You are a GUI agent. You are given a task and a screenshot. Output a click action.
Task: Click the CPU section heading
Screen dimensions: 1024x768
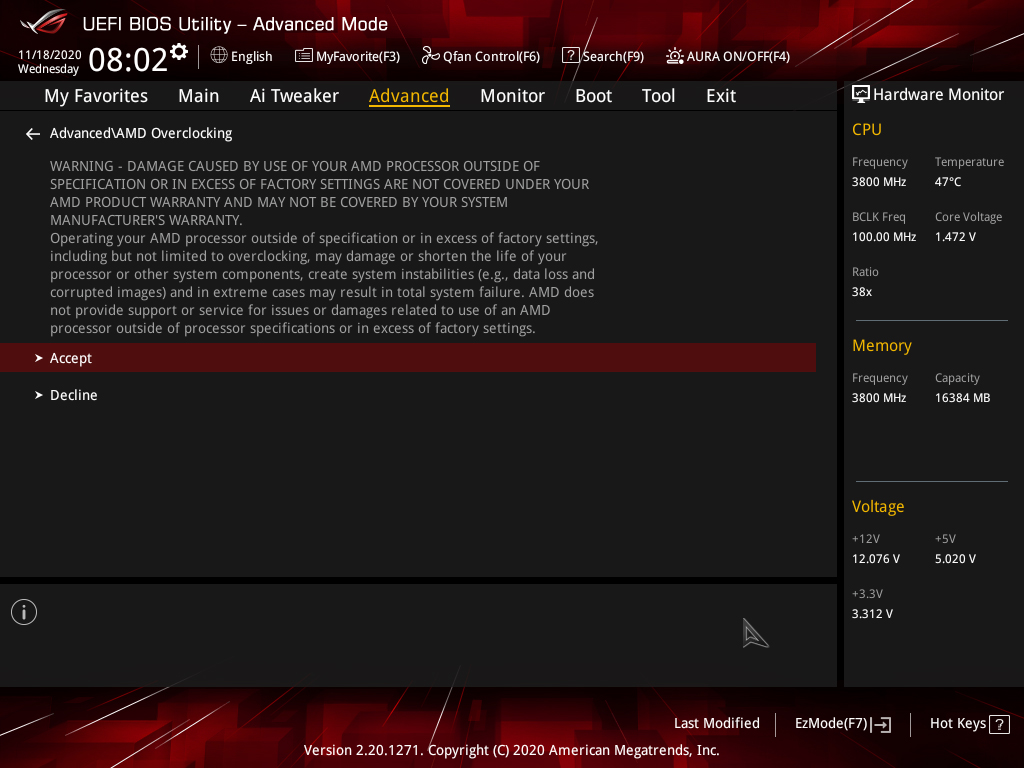click(867, 129)
